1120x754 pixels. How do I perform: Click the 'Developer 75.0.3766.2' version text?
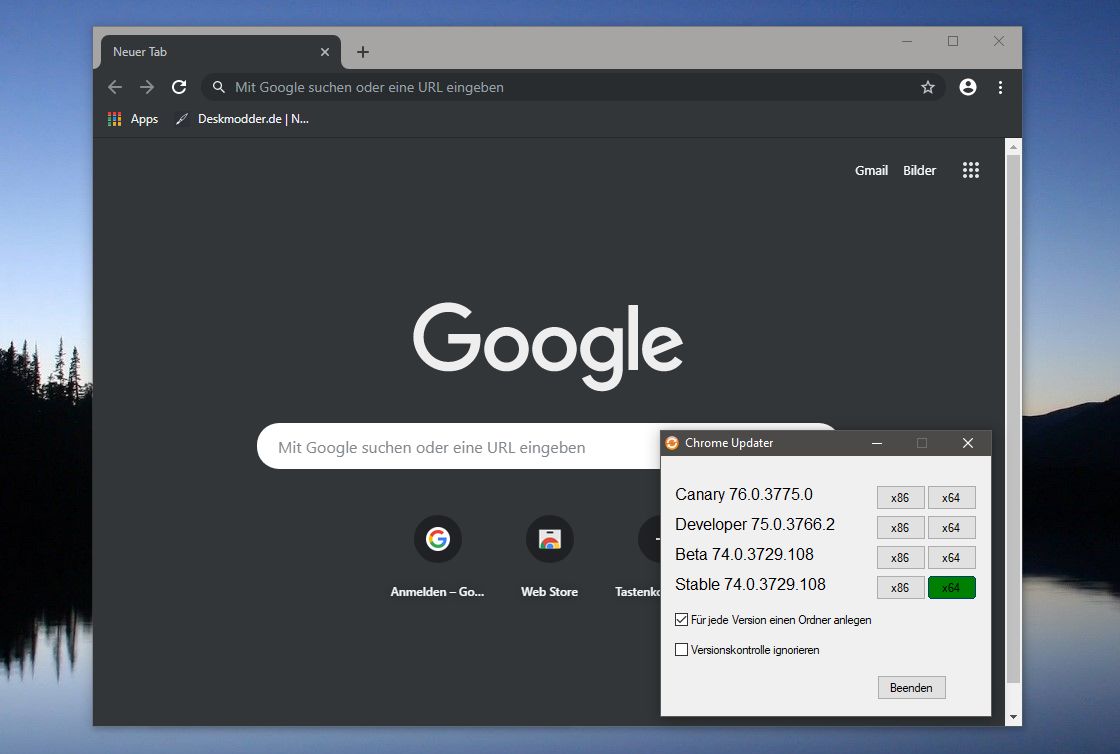755,524
